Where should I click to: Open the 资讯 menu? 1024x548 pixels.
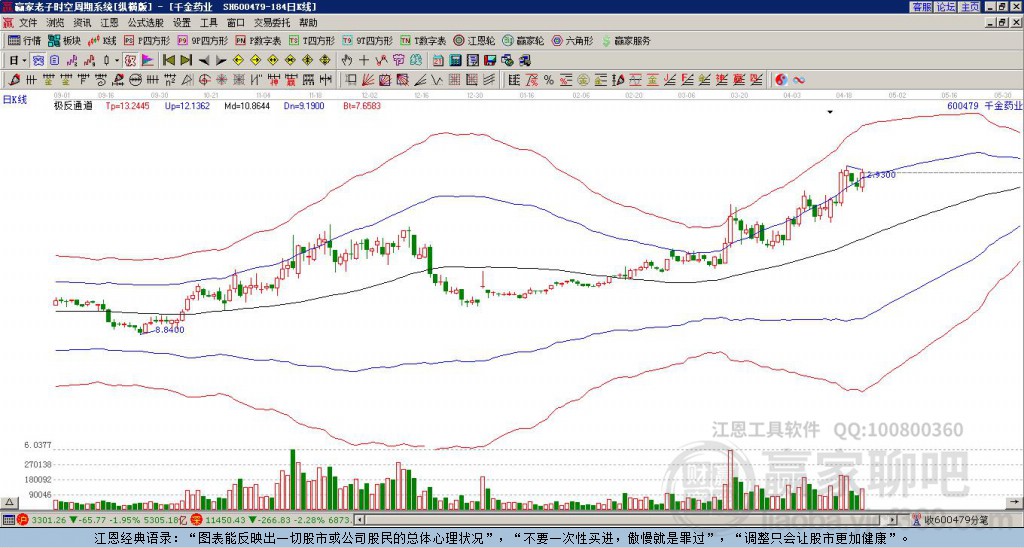[82, 23]
